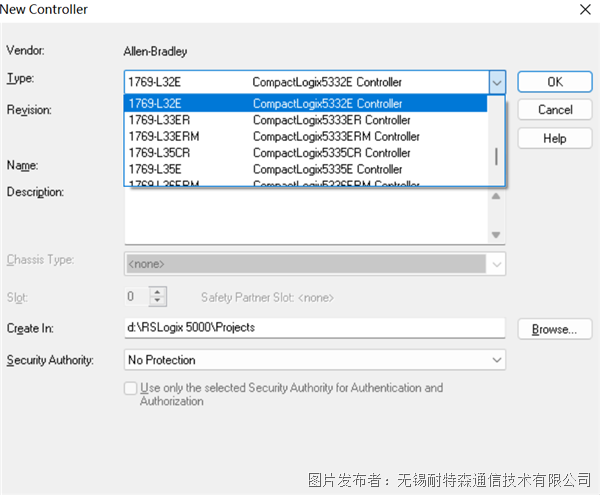Click the Description box scroll up arrow
Screen dimensions: 600x495
pos(496,196)
